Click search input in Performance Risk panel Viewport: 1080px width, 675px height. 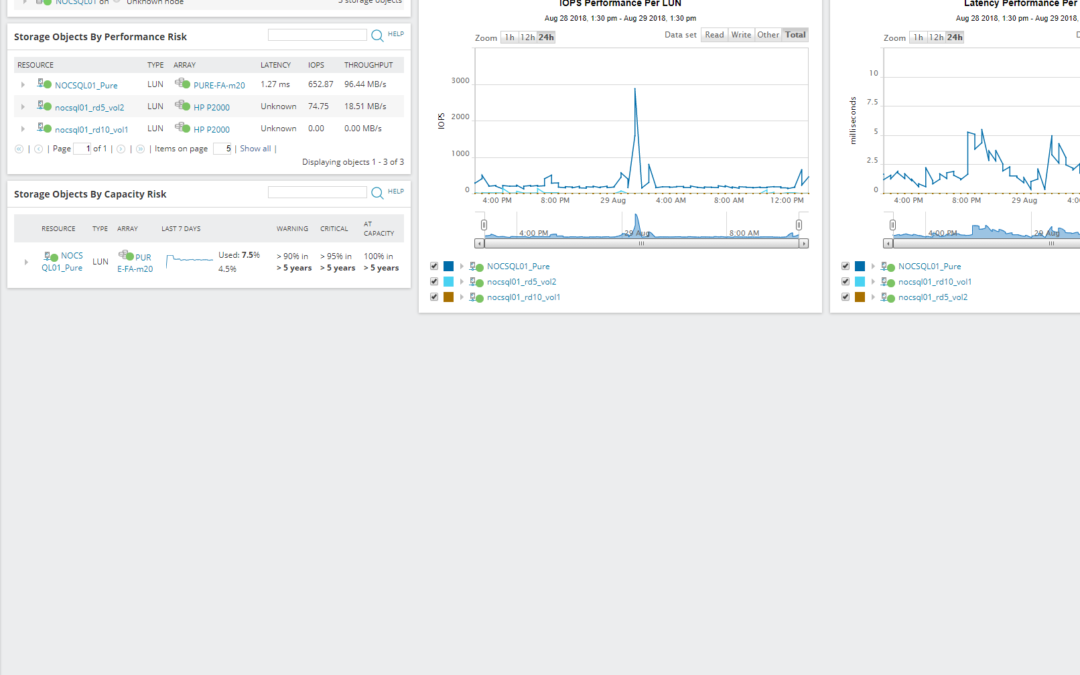click(318, 34)
